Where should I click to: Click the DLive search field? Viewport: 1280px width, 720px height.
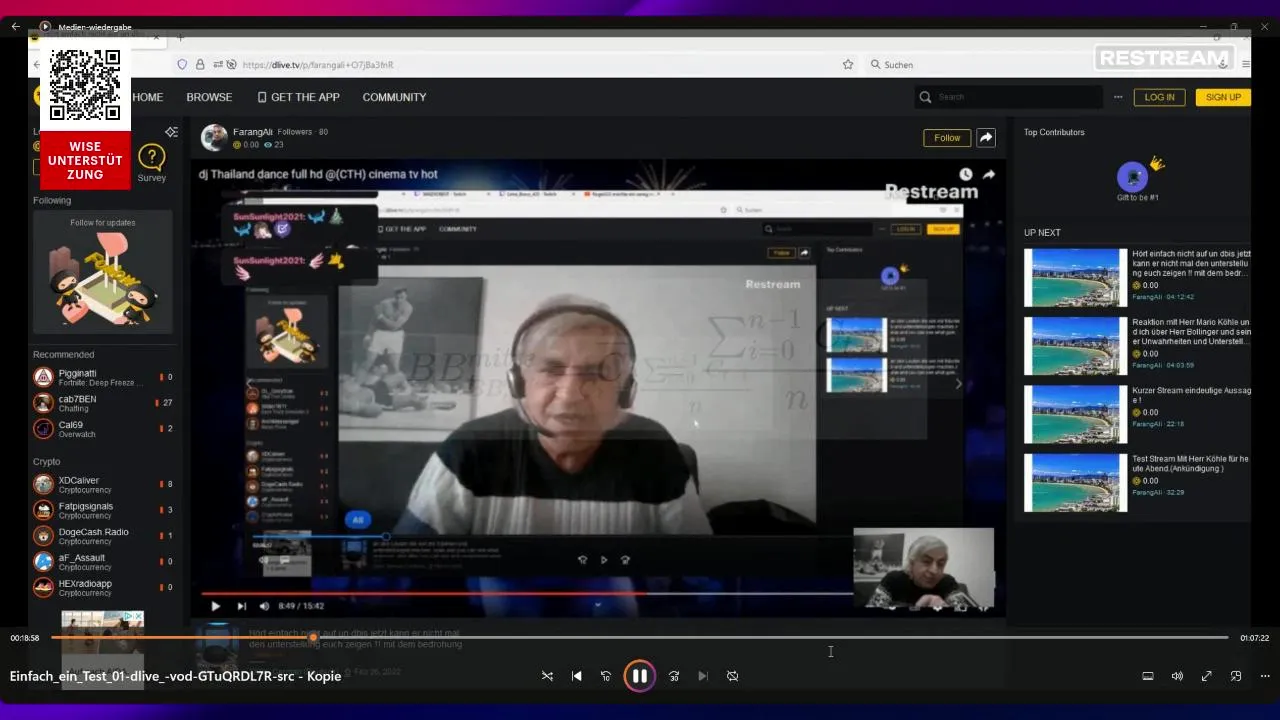tap(1008, 97)
